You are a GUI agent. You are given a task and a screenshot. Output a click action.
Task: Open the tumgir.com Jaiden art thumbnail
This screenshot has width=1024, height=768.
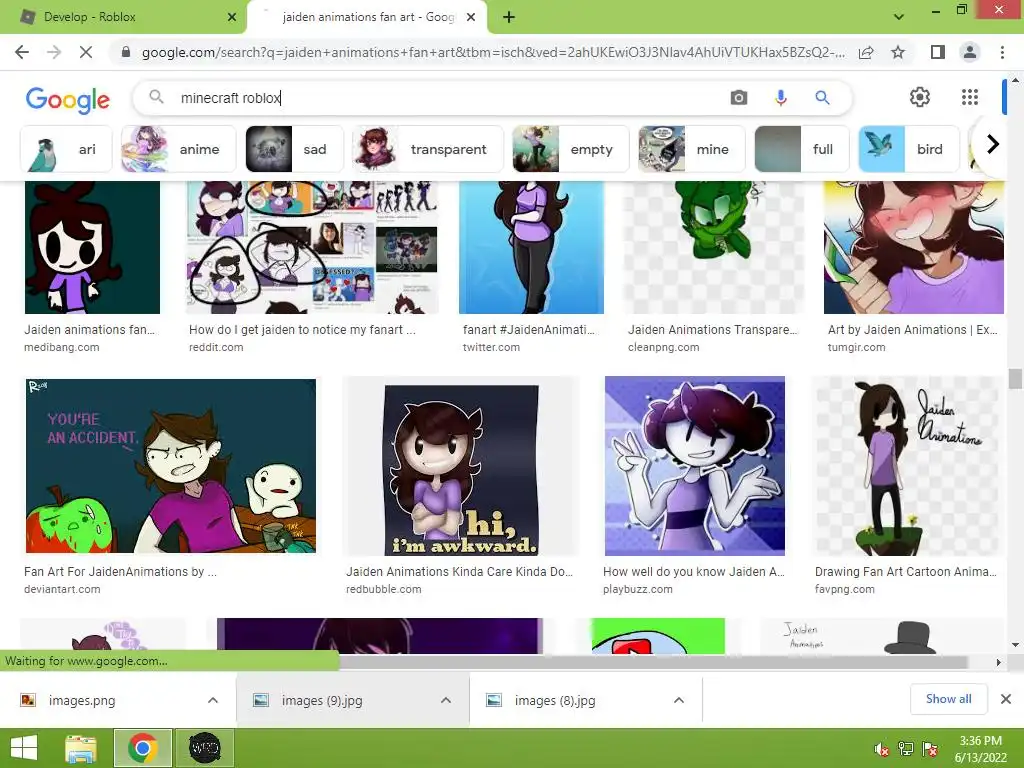coord(914,248)
